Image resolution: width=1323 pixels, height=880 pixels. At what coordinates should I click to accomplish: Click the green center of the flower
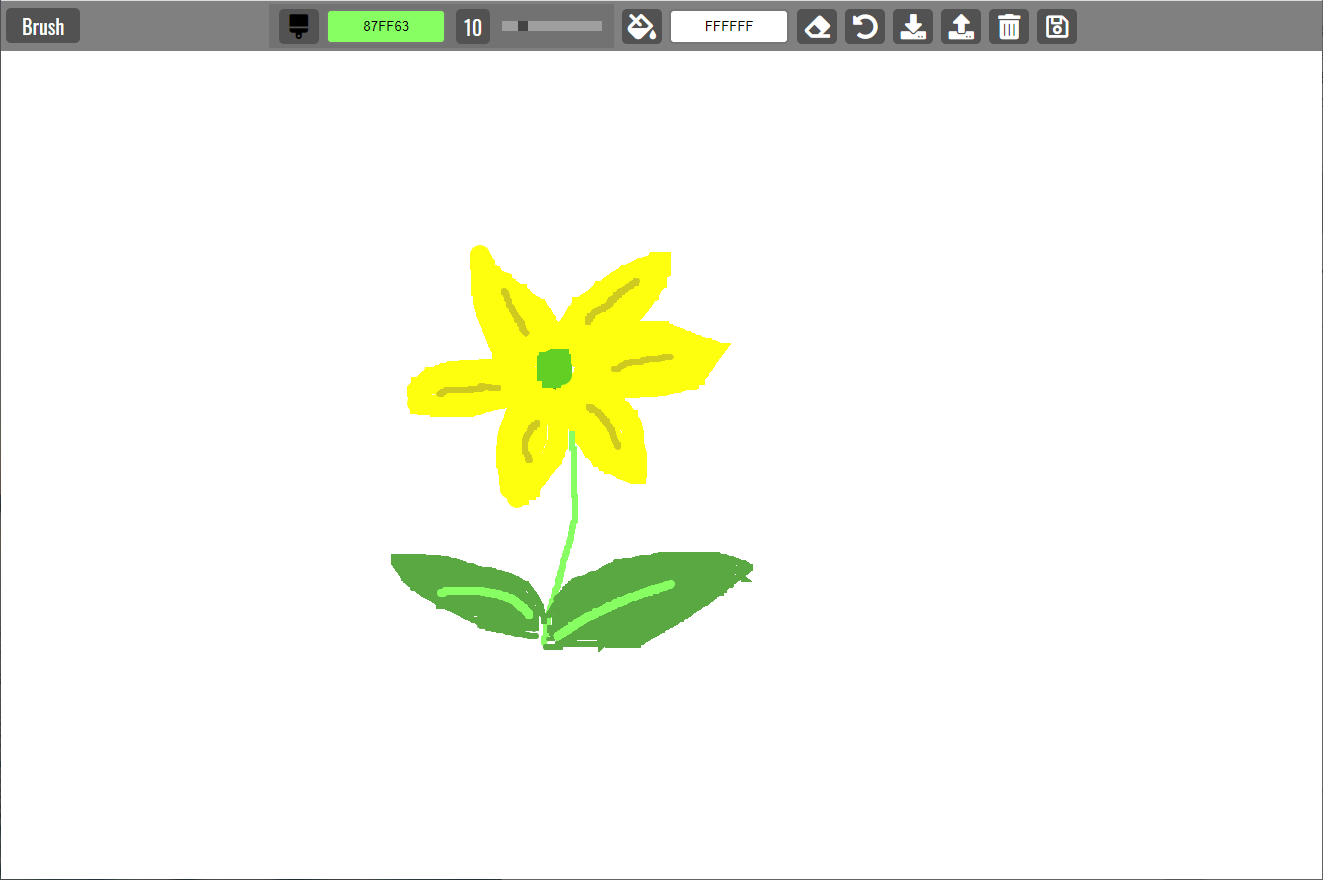coord(554,368)
